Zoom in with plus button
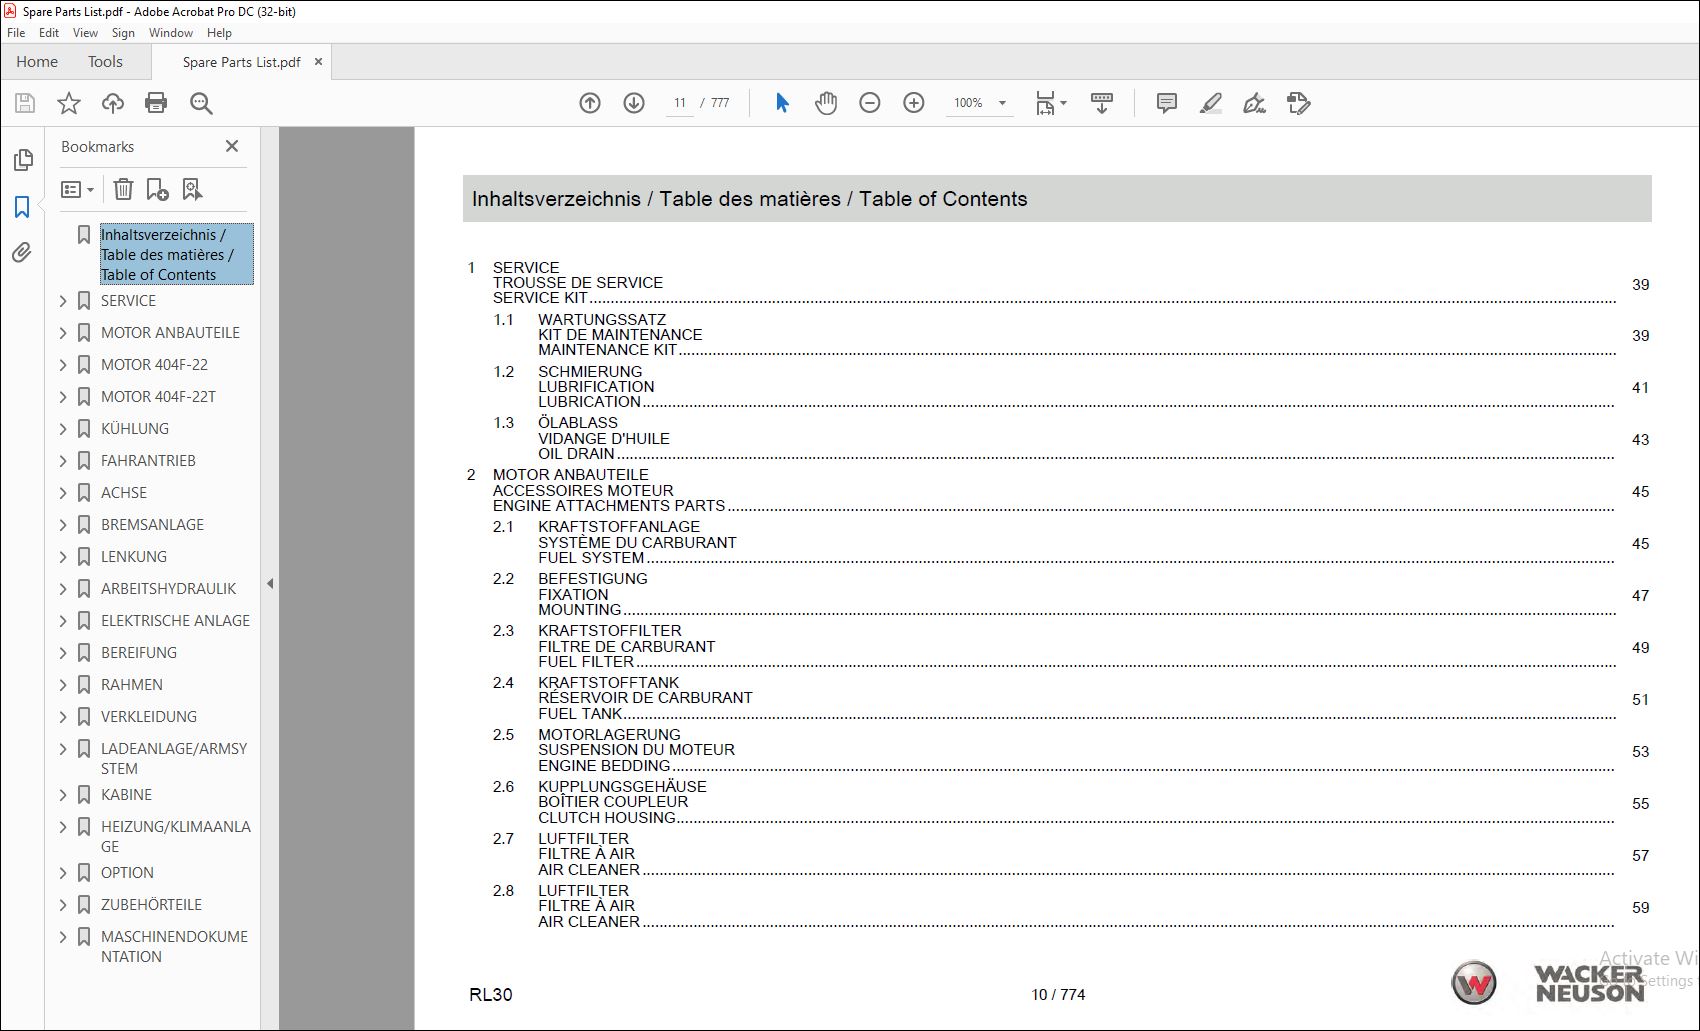 pos(914,103)
